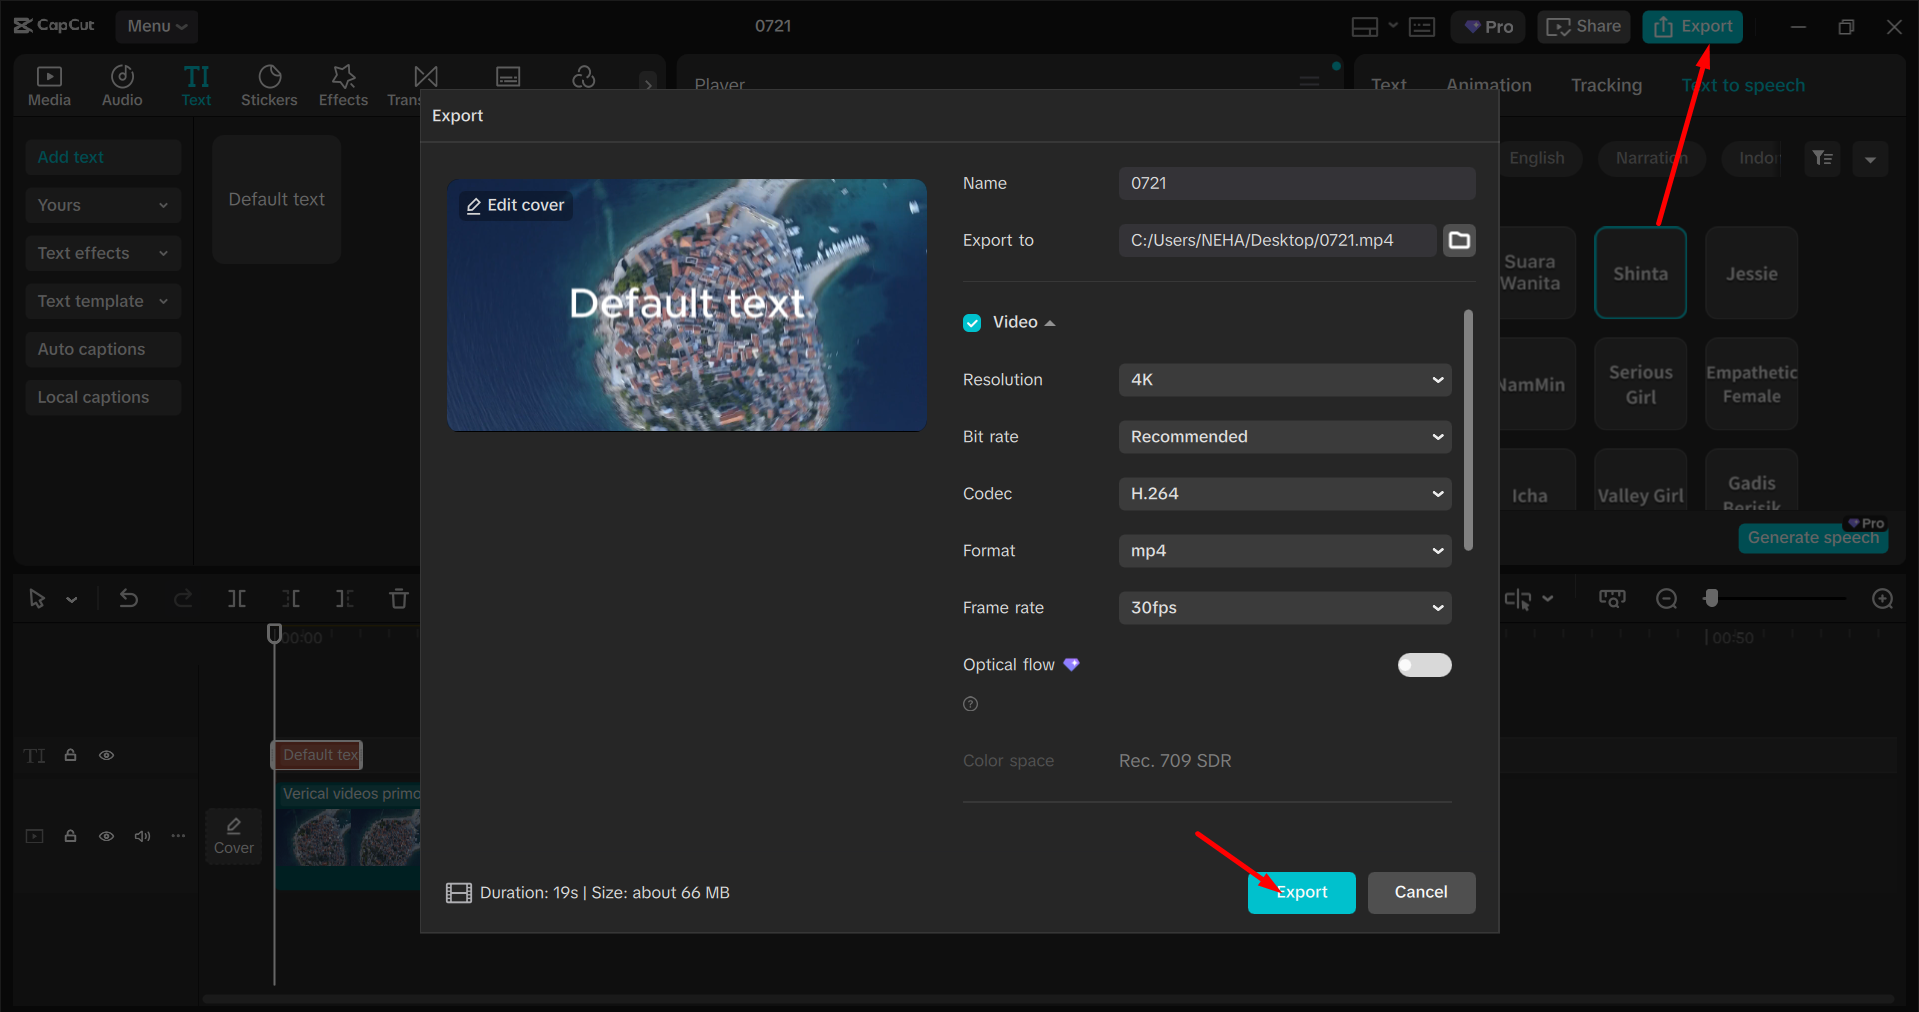Image resolution: width=1919 pixels, height=1012 pixels.
Task: Click the voice filter icon
Action: (x=1822, y=158)
